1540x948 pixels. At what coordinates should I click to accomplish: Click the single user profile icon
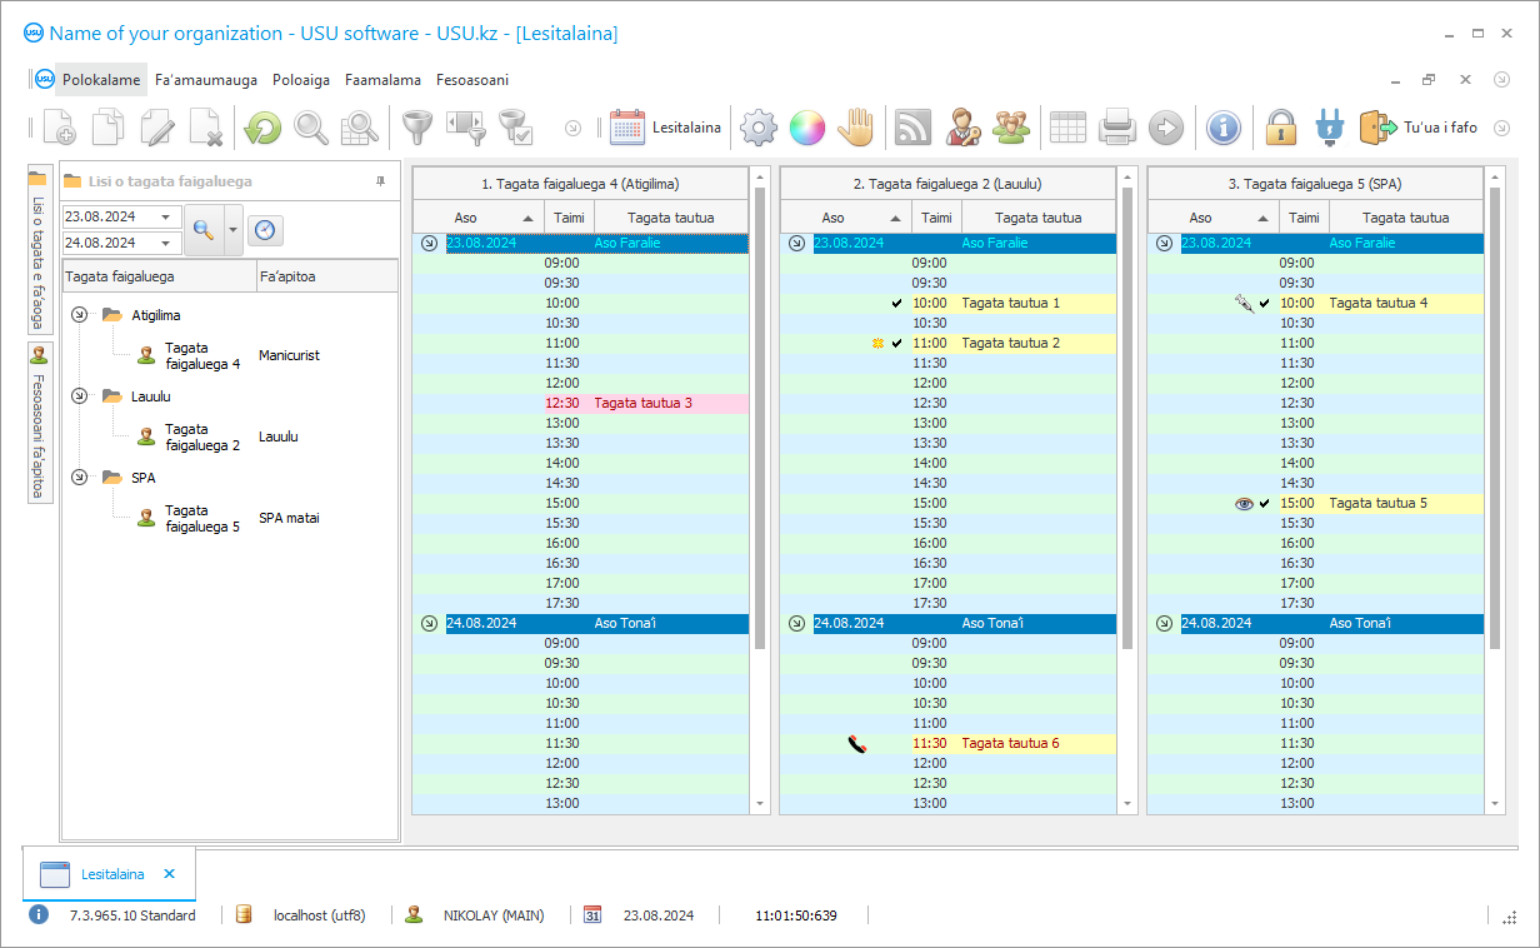click(x=962, y=128)
